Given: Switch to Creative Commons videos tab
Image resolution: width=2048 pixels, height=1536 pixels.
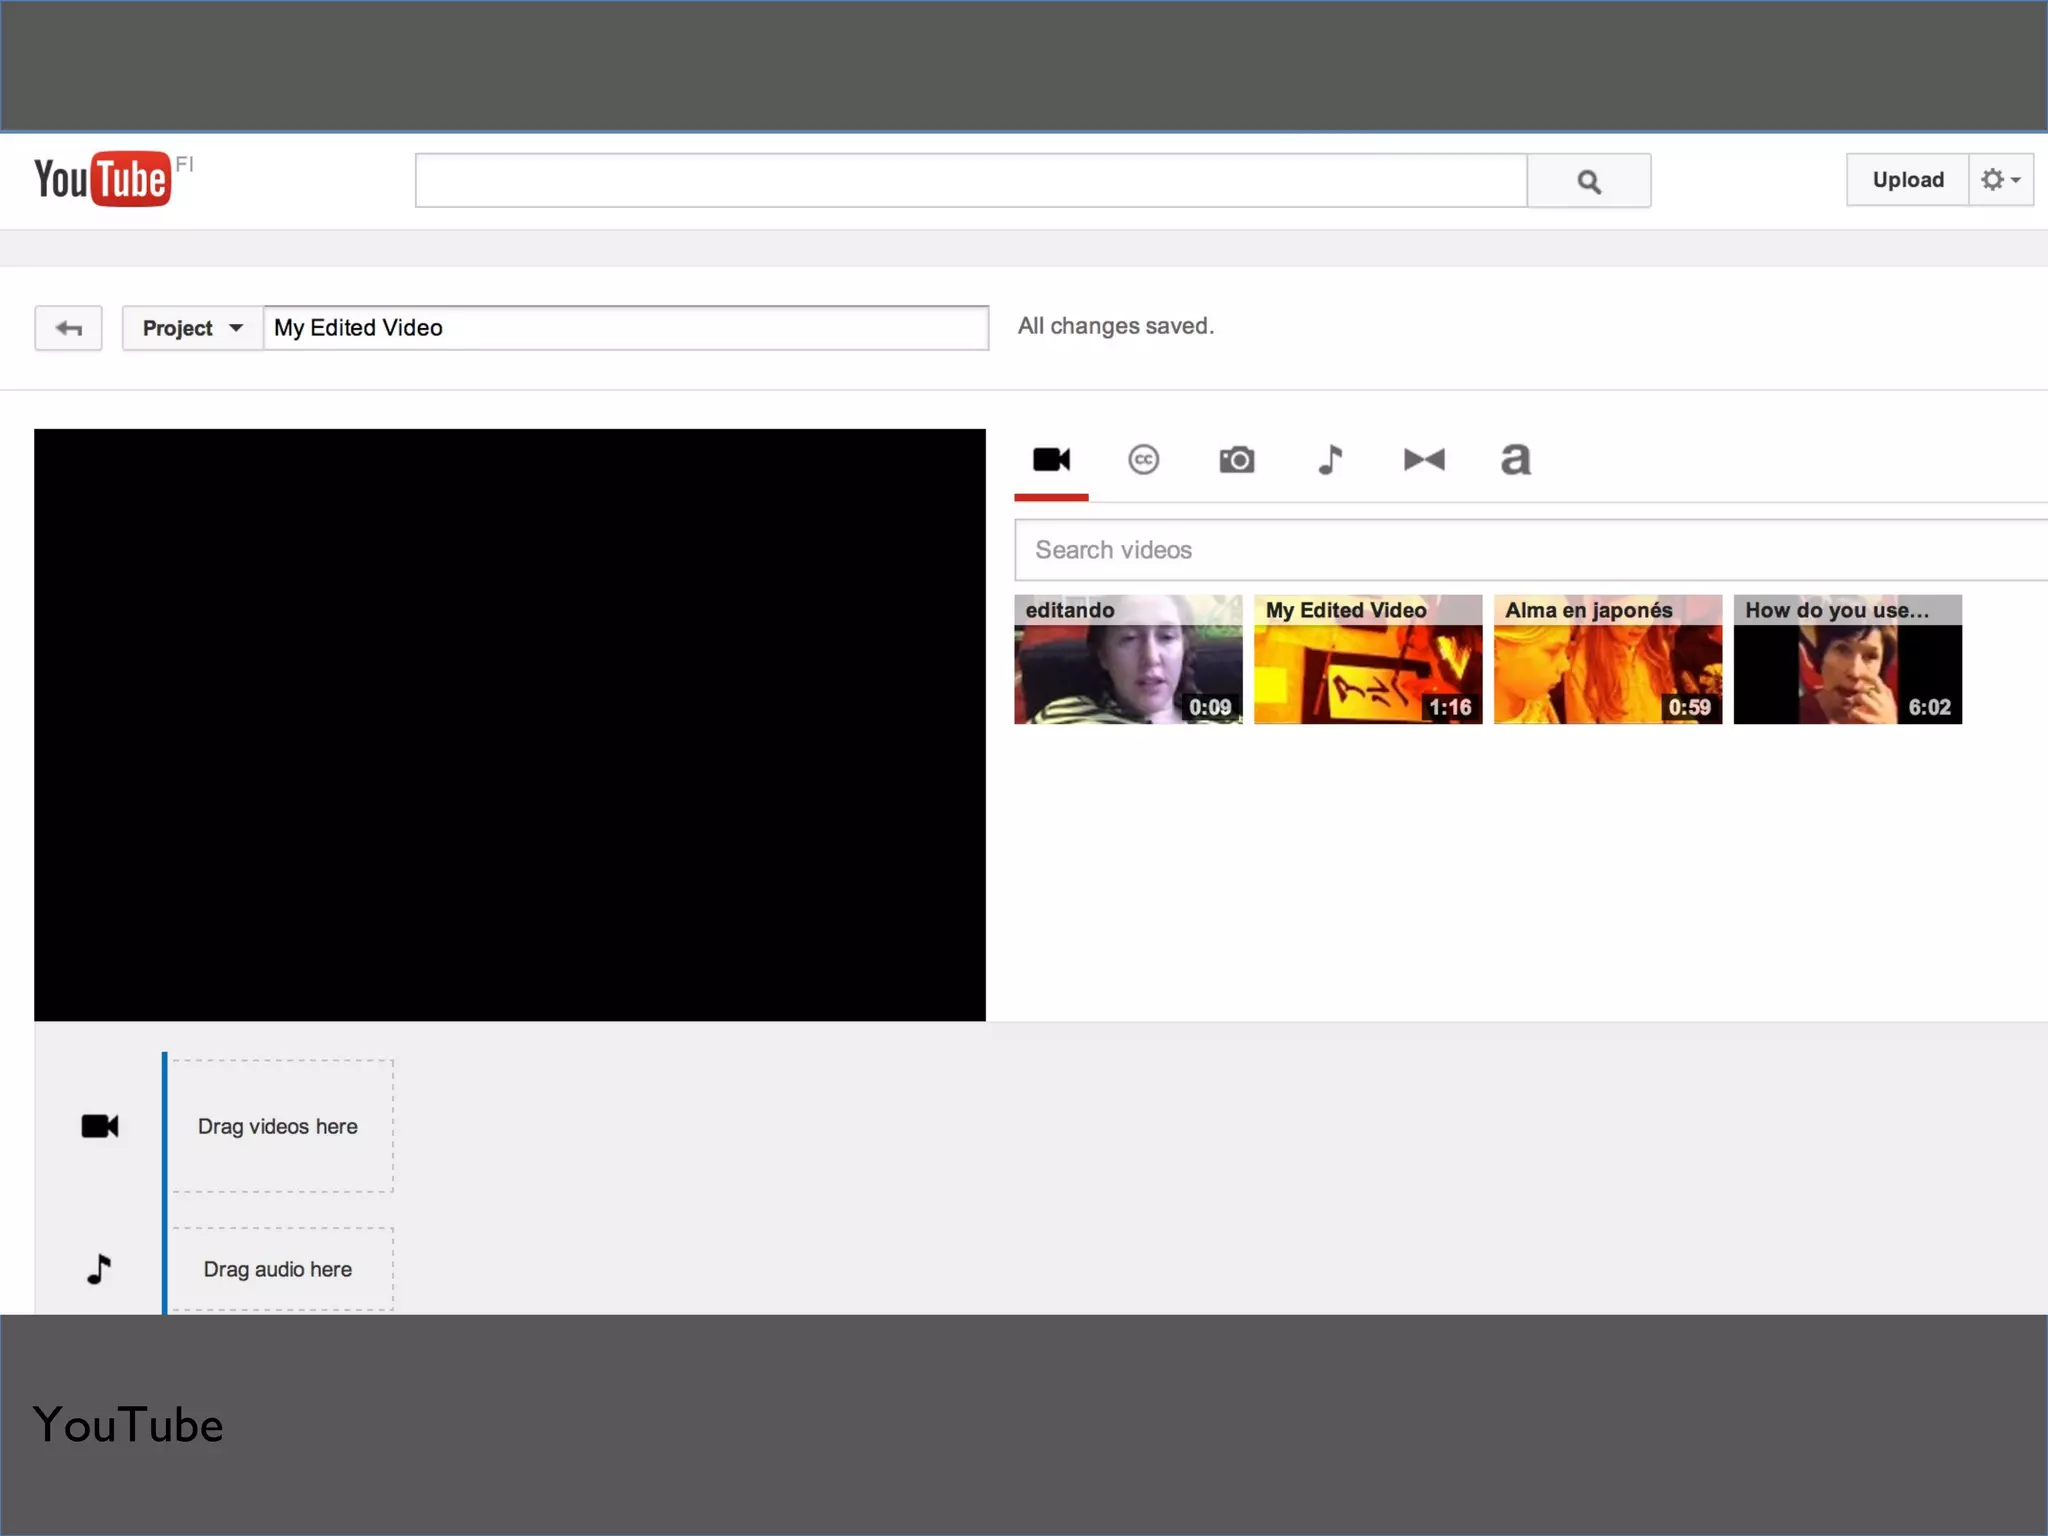Looking at the screenshot, I should pos(1143,460).
